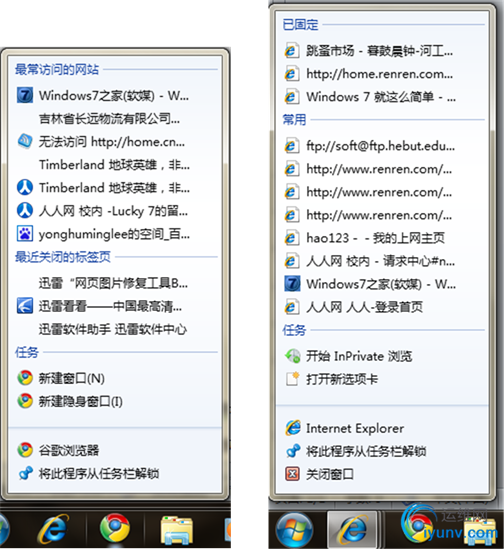Screen dimensions: 504x549
Task: Click the IE logo beside Internet Explorer
Action: click(x=293, y=428)
